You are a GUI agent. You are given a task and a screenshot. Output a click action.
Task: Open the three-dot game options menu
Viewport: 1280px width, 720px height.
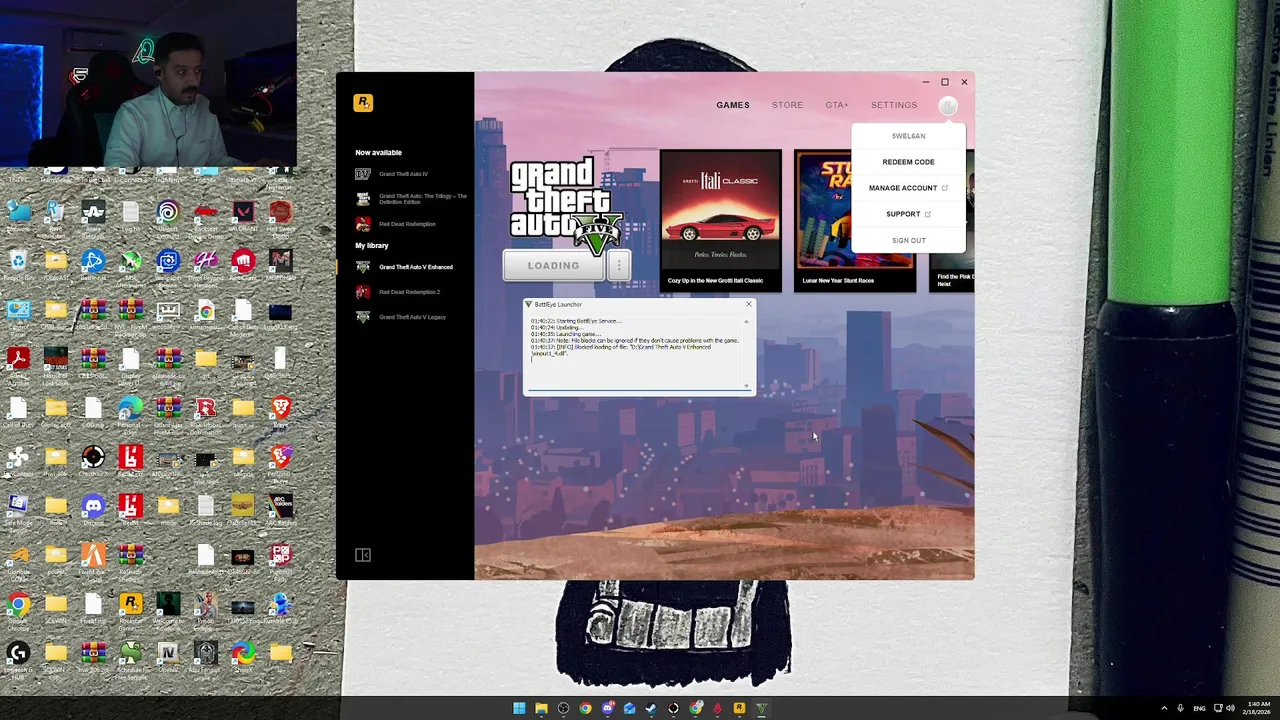pyautogui.click(x=619, y=266)
